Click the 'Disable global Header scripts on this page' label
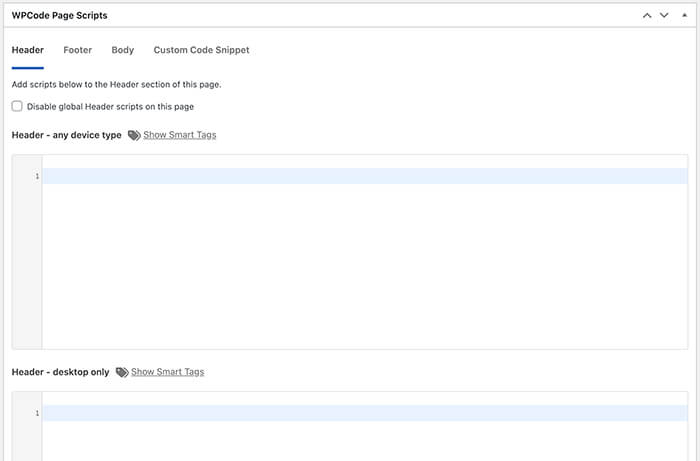The width and height of the screenshot is (700, 461). [x=110, y=107]
